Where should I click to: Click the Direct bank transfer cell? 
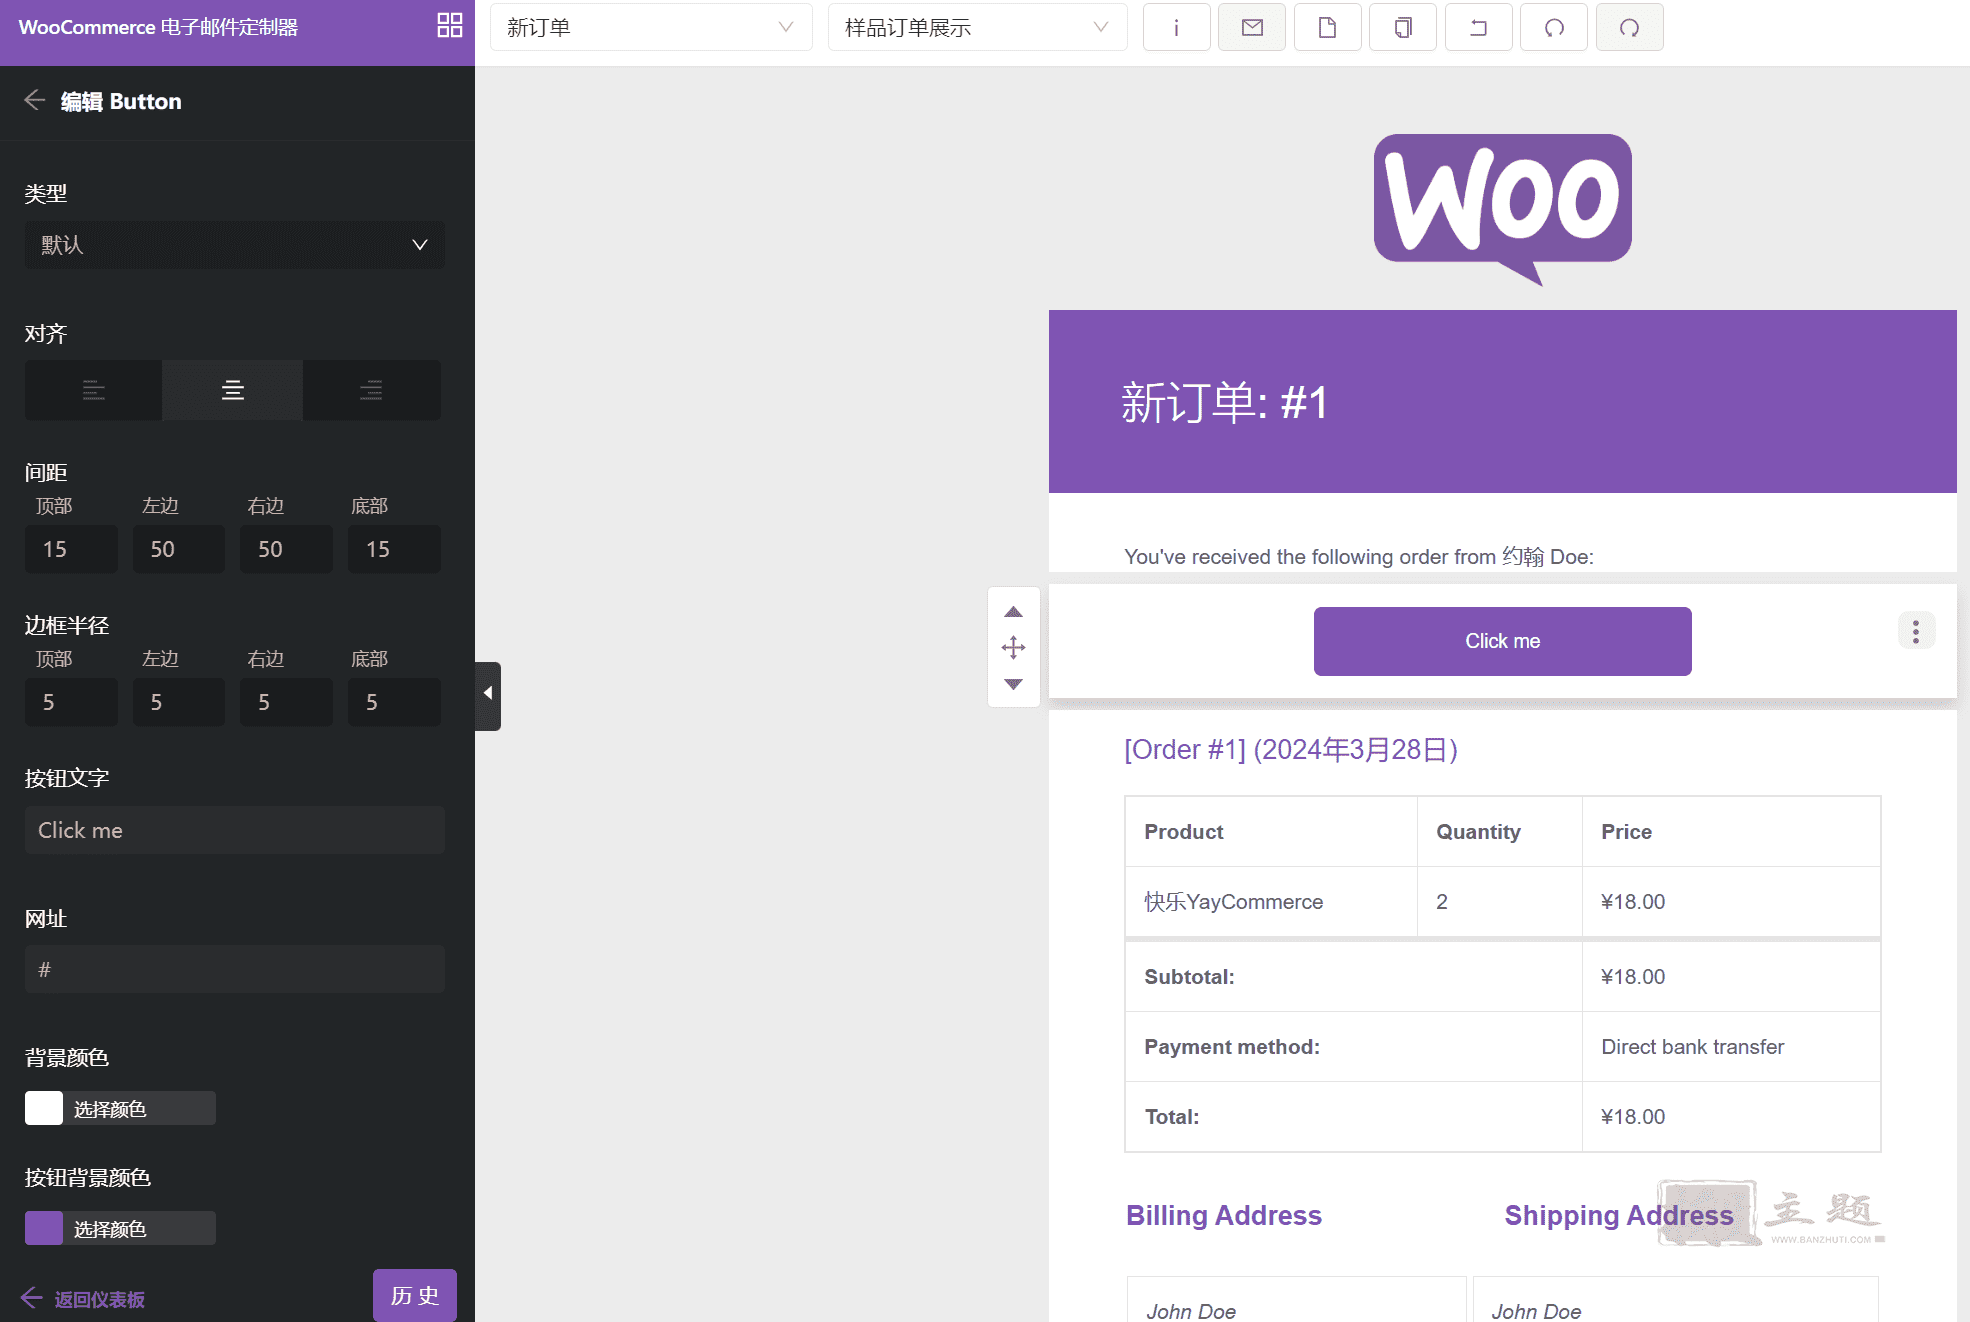point(1731,1046)
